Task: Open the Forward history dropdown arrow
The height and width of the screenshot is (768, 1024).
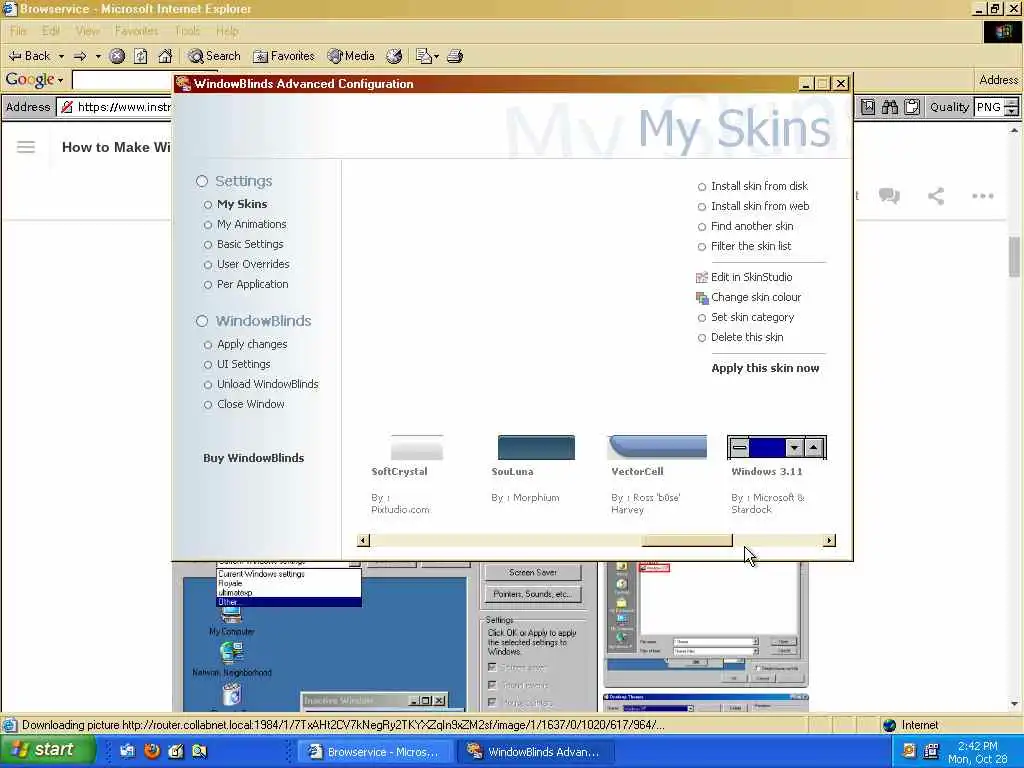Action: coord(98,56)
